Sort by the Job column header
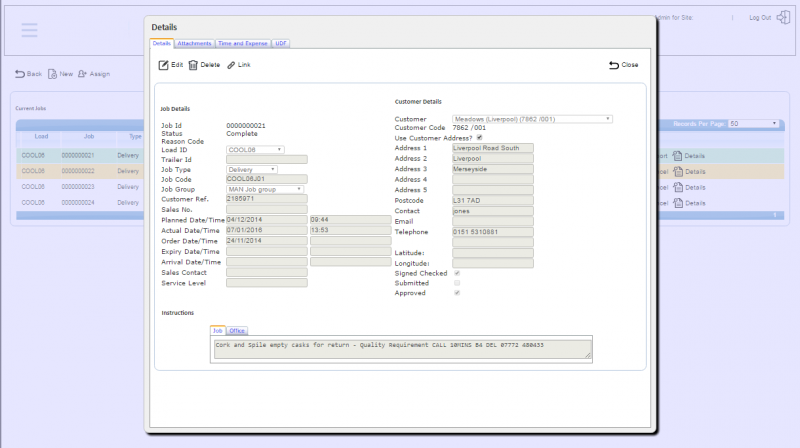Image resolution: width=800 pixels, height=448 pixels. 89,136
